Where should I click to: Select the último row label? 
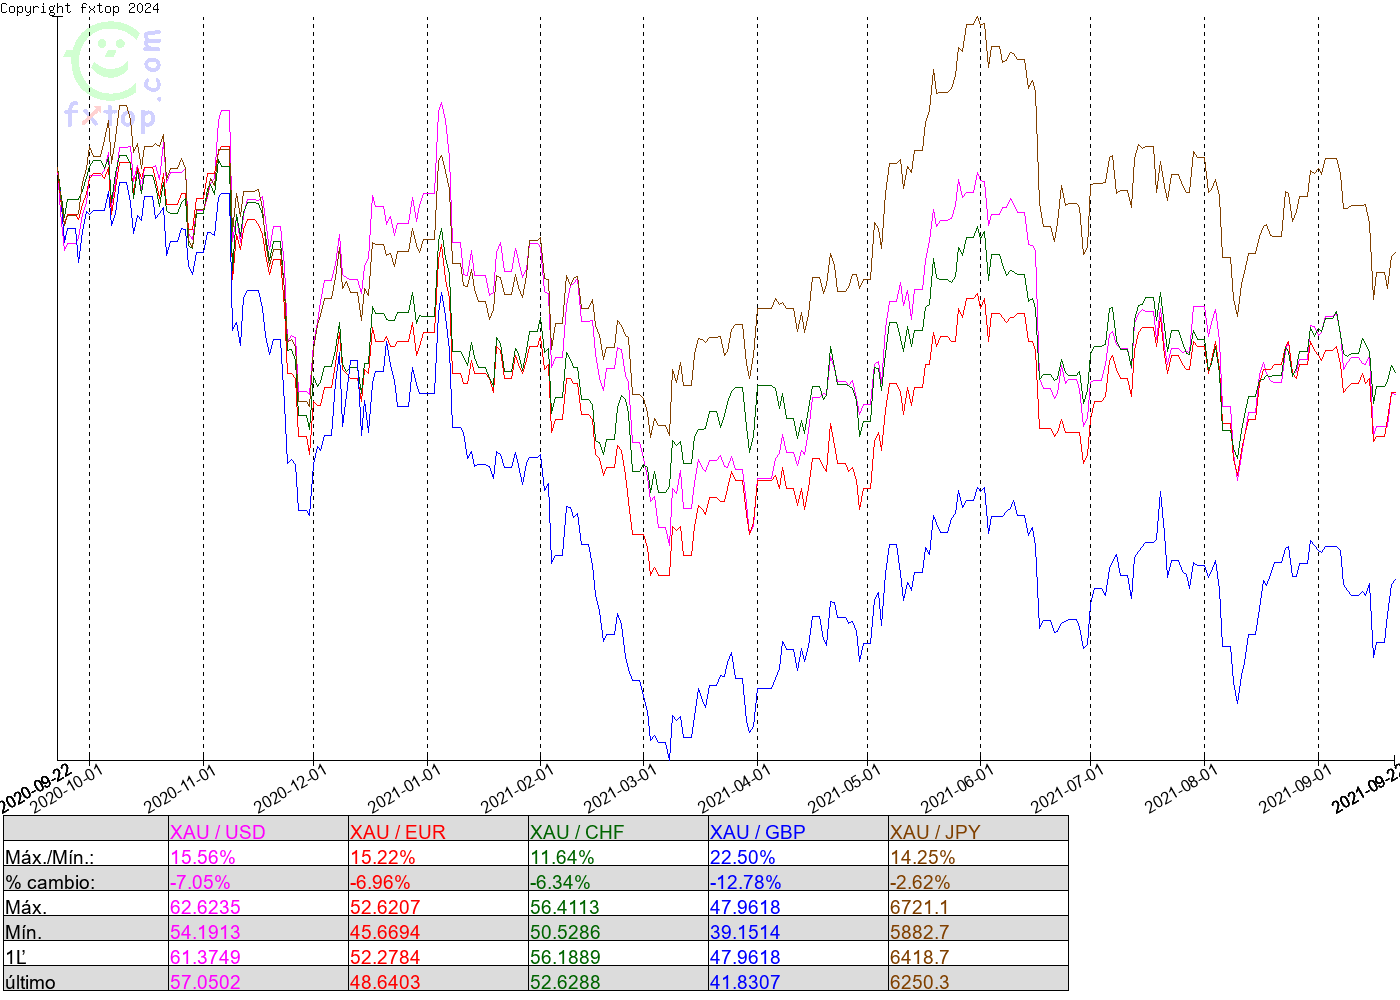click(31, 982)
